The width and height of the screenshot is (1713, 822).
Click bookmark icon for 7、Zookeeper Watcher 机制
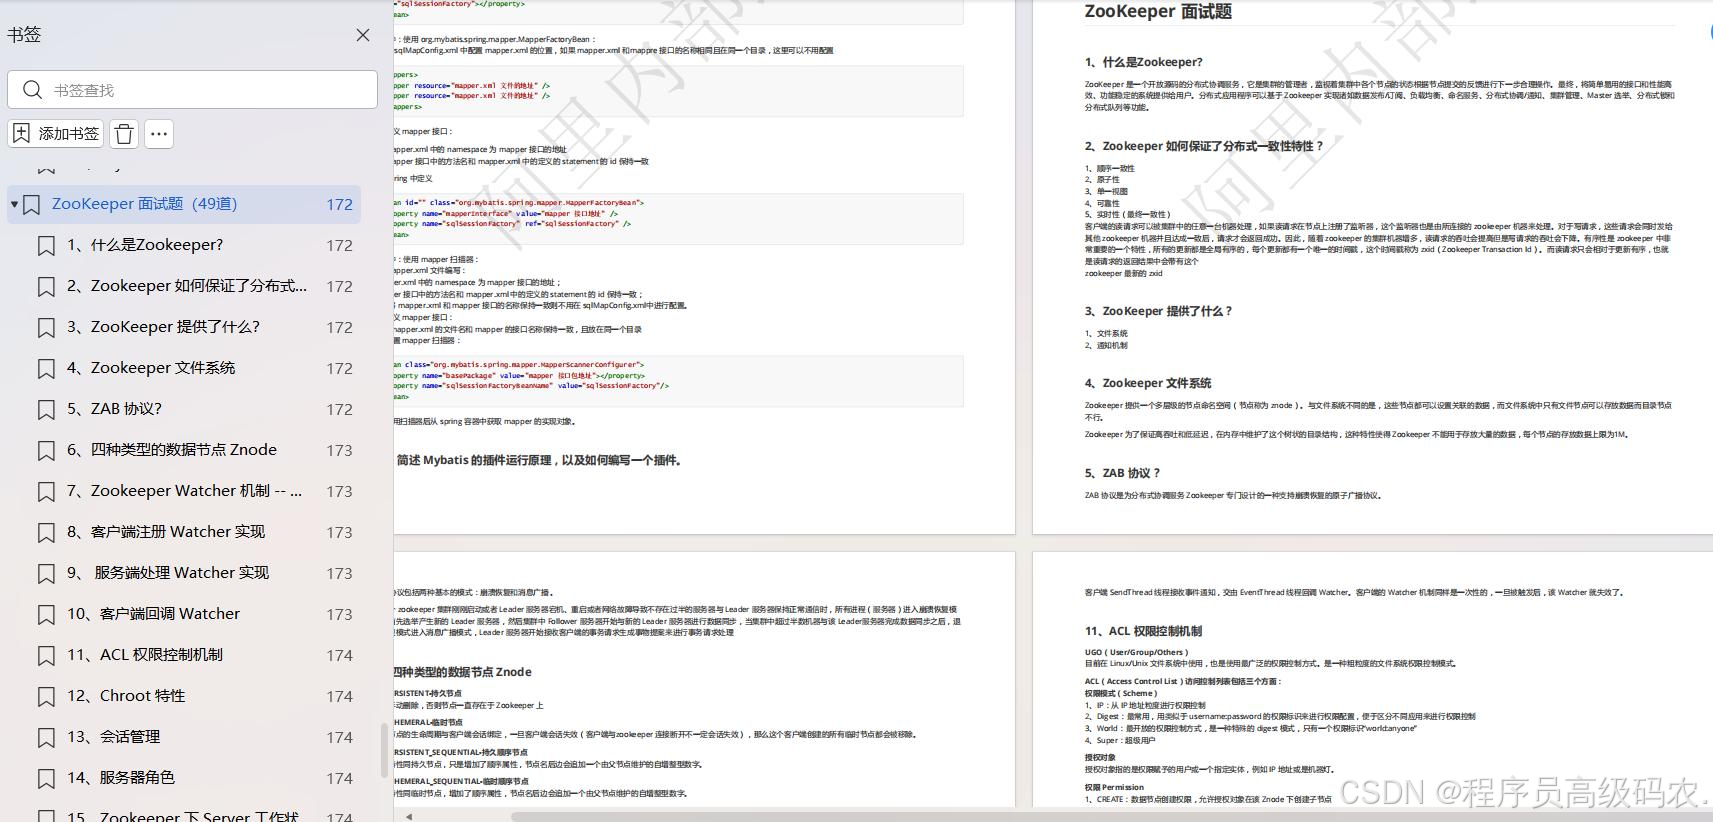(x=46, y=492)
